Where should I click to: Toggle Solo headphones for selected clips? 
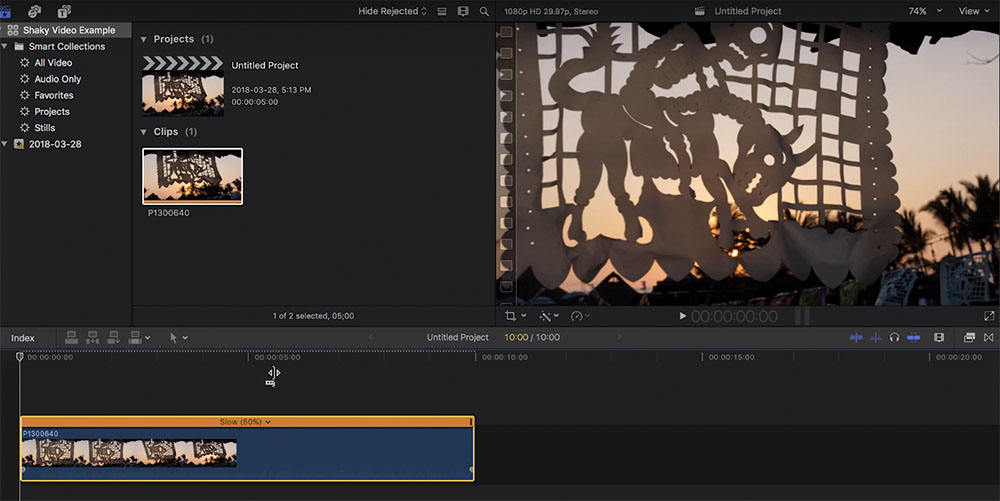[894, 337]
